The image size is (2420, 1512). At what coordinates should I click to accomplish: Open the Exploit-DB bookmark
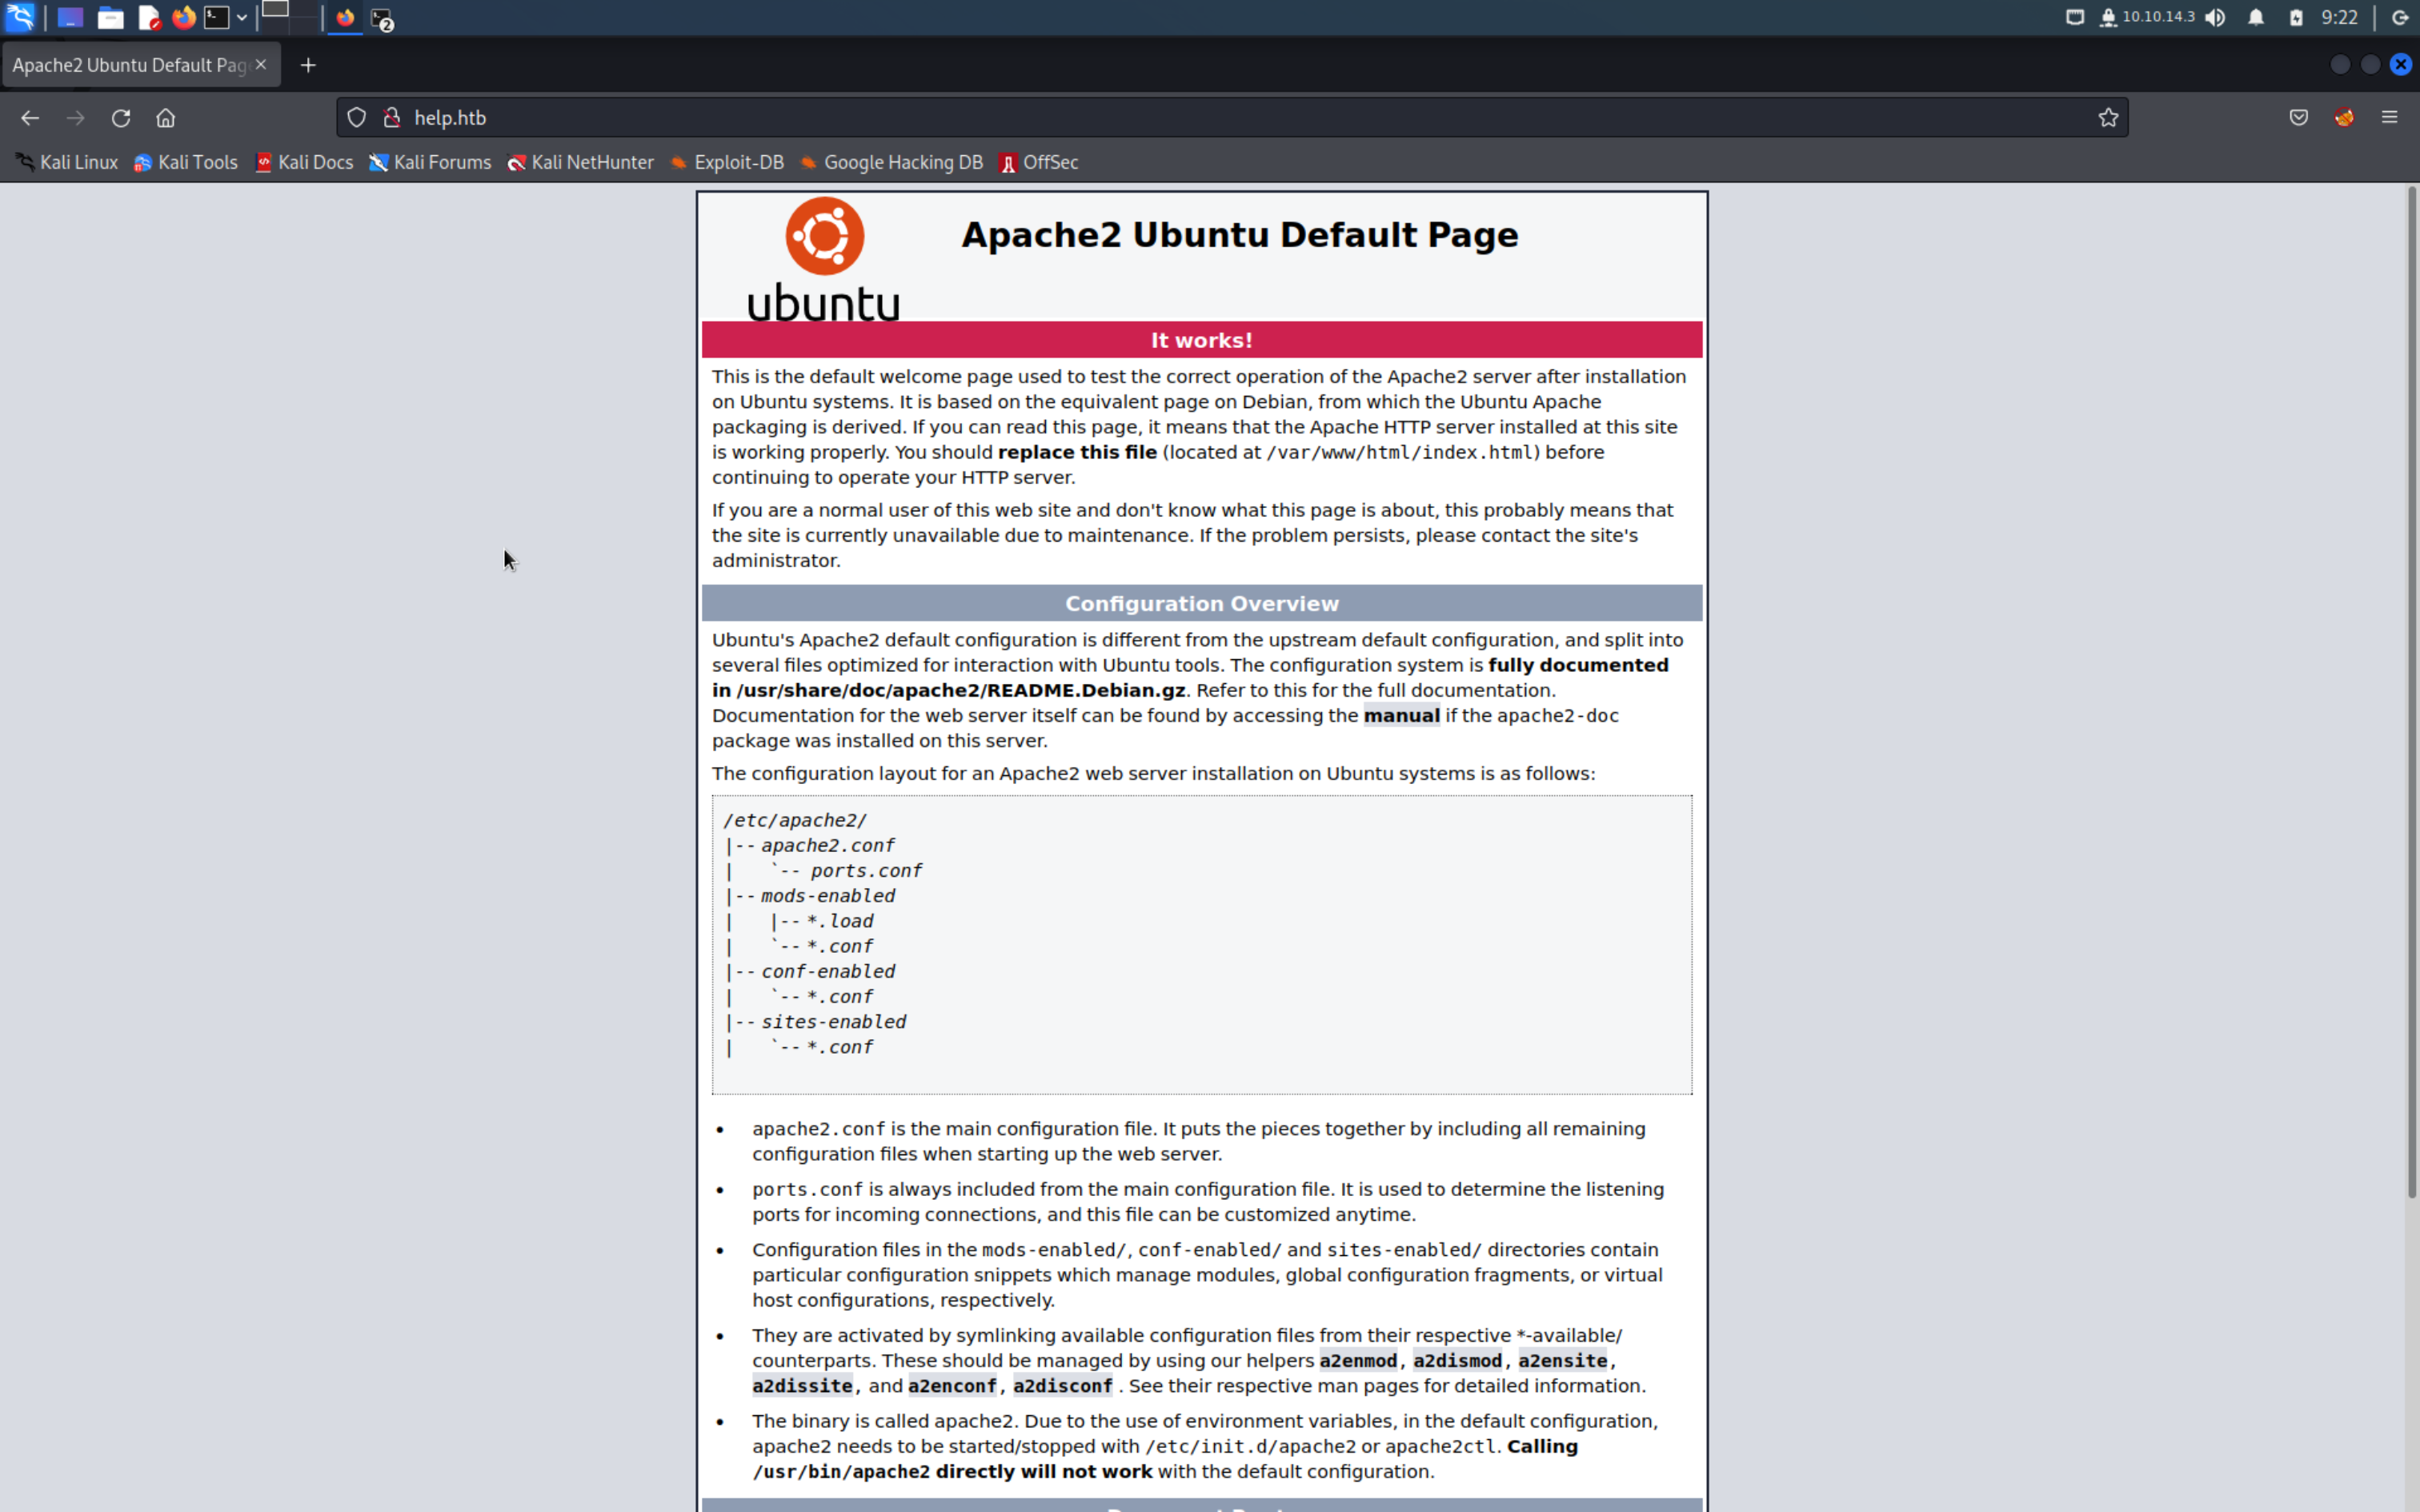pyautogui.click(x=727, y=162)
